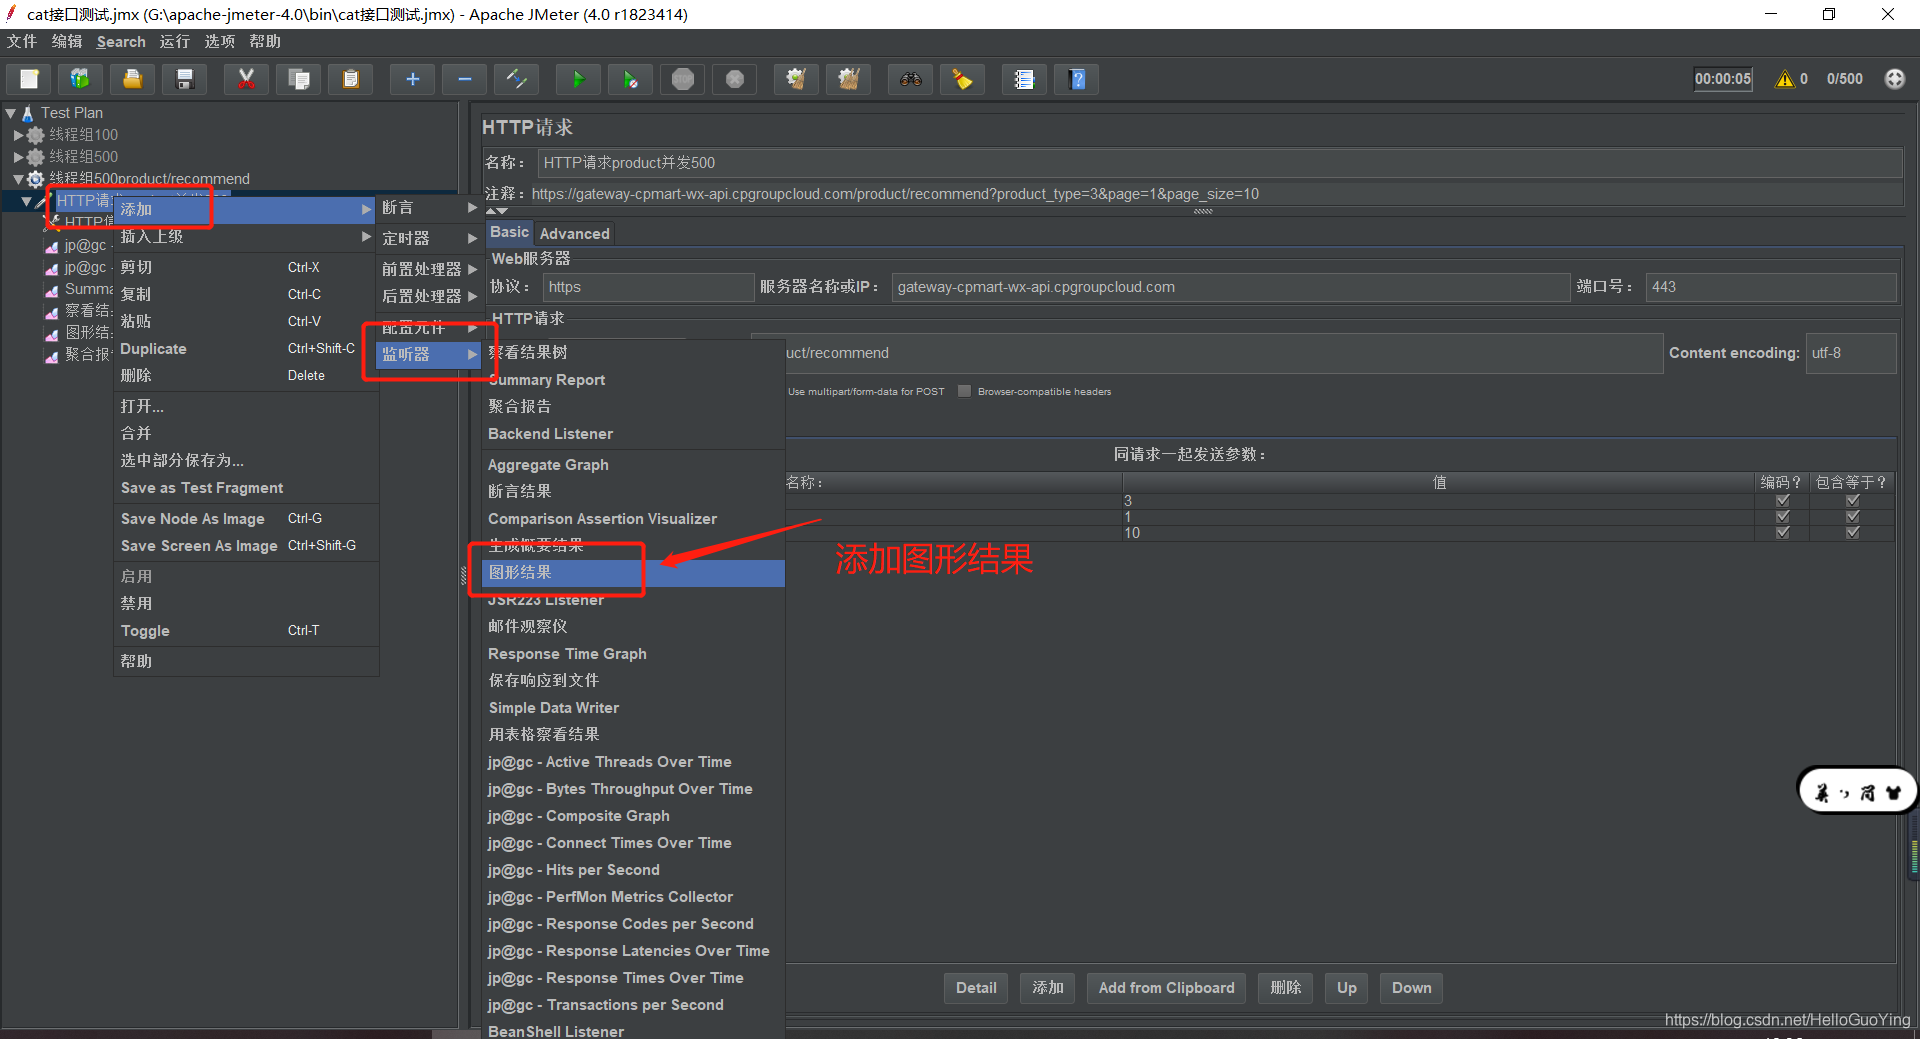This screenshot has width=1920, height=1039.
Task: Open Search with the binoculars icon
Action: [x=910, y=79]
